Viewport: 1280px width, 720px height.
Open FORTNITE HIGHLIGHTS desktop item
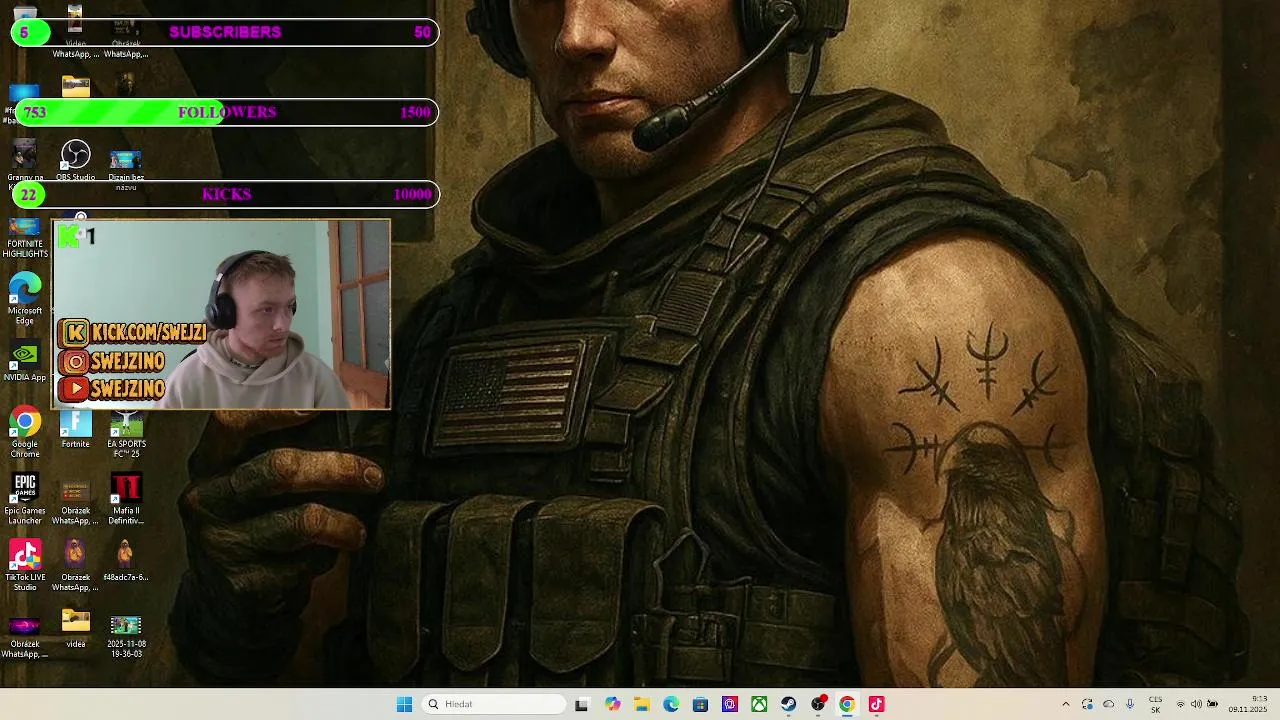tap(25, 240)
